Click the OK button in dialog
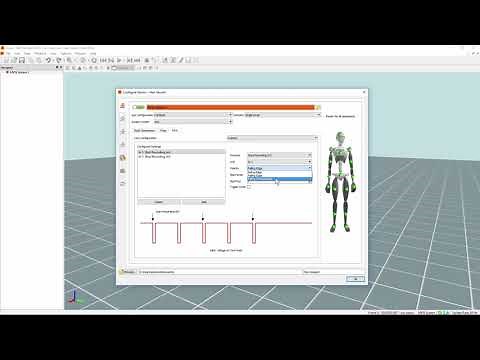Image resolution: width=480 pixels, height=360 pixels. click(x=355, y=279)
